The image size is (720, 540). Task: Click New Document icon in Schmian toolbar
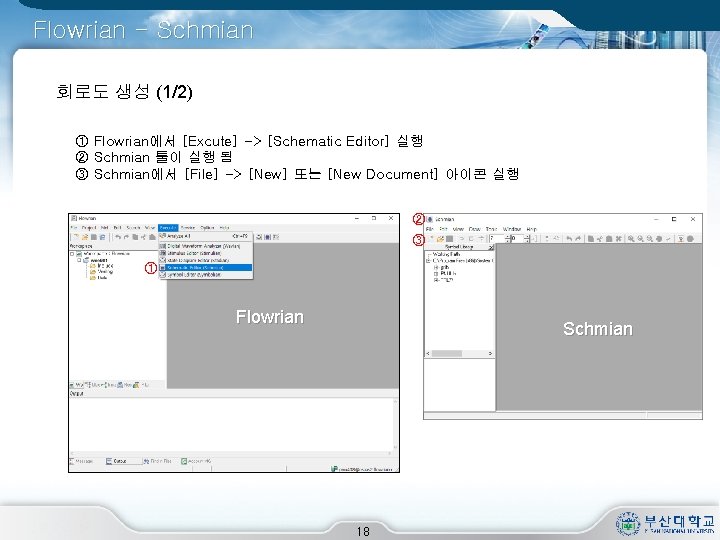pyautogui.click(x=431, y=239)
